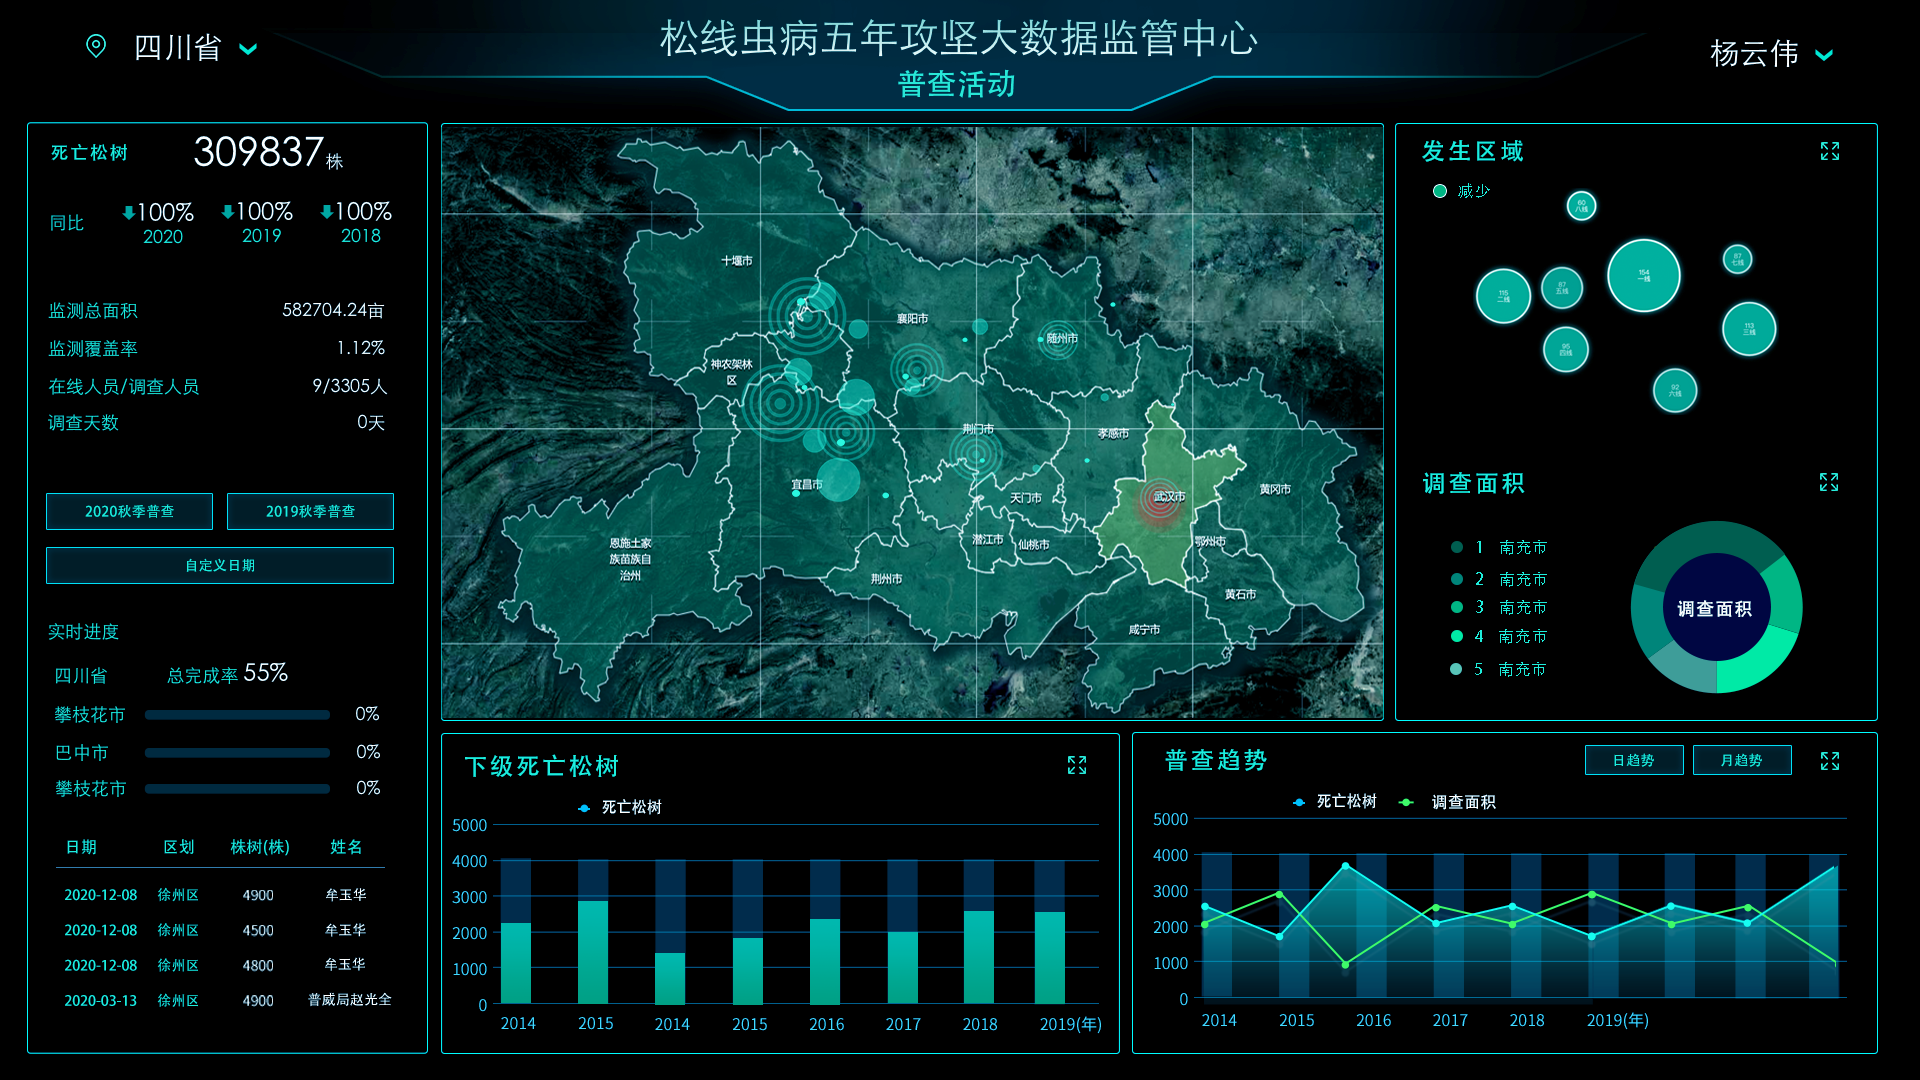
Task: Click the 115 二线 bubble
Action: pyautogui.click(x=1502, y=296)
